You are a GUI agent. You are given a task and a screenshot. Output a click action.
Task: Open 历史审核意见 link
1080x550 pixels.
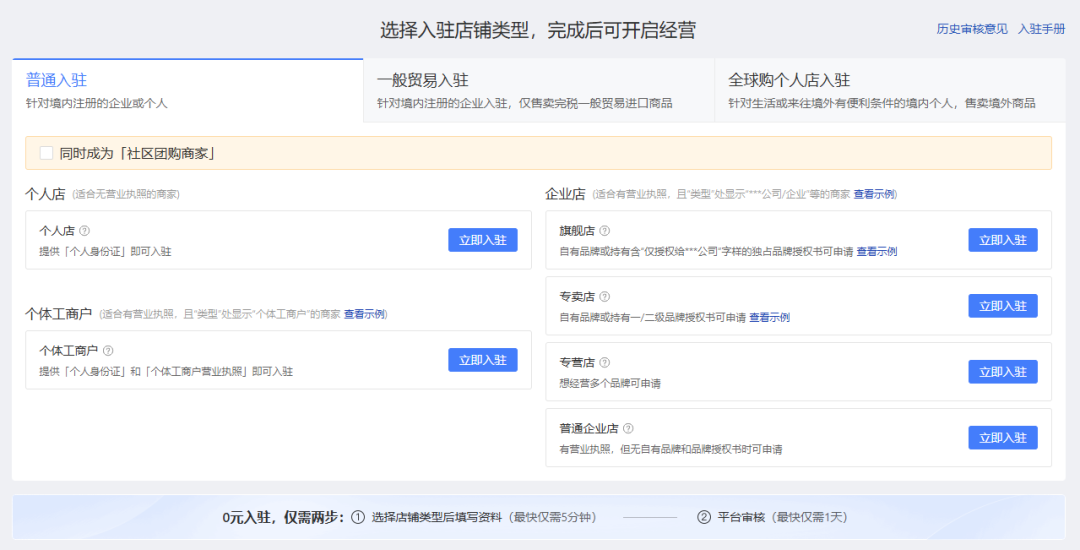click(972, 29)
